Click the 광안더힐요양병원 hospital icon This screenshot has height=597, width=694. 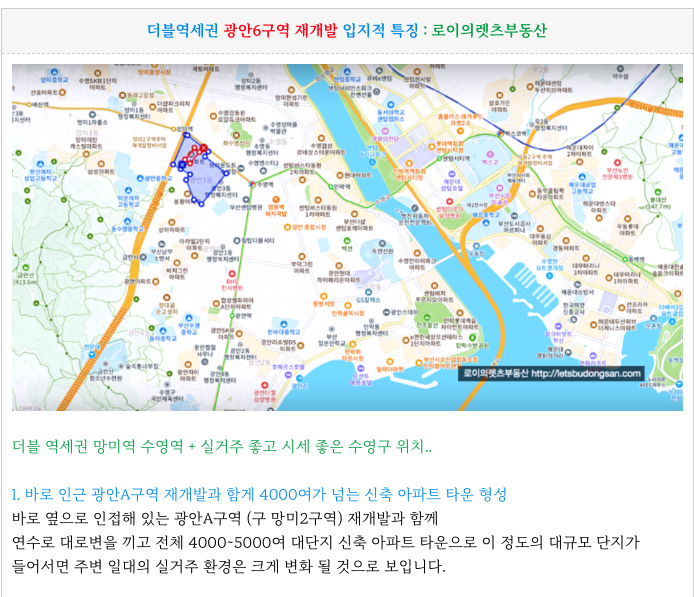(x=265, y=385)
